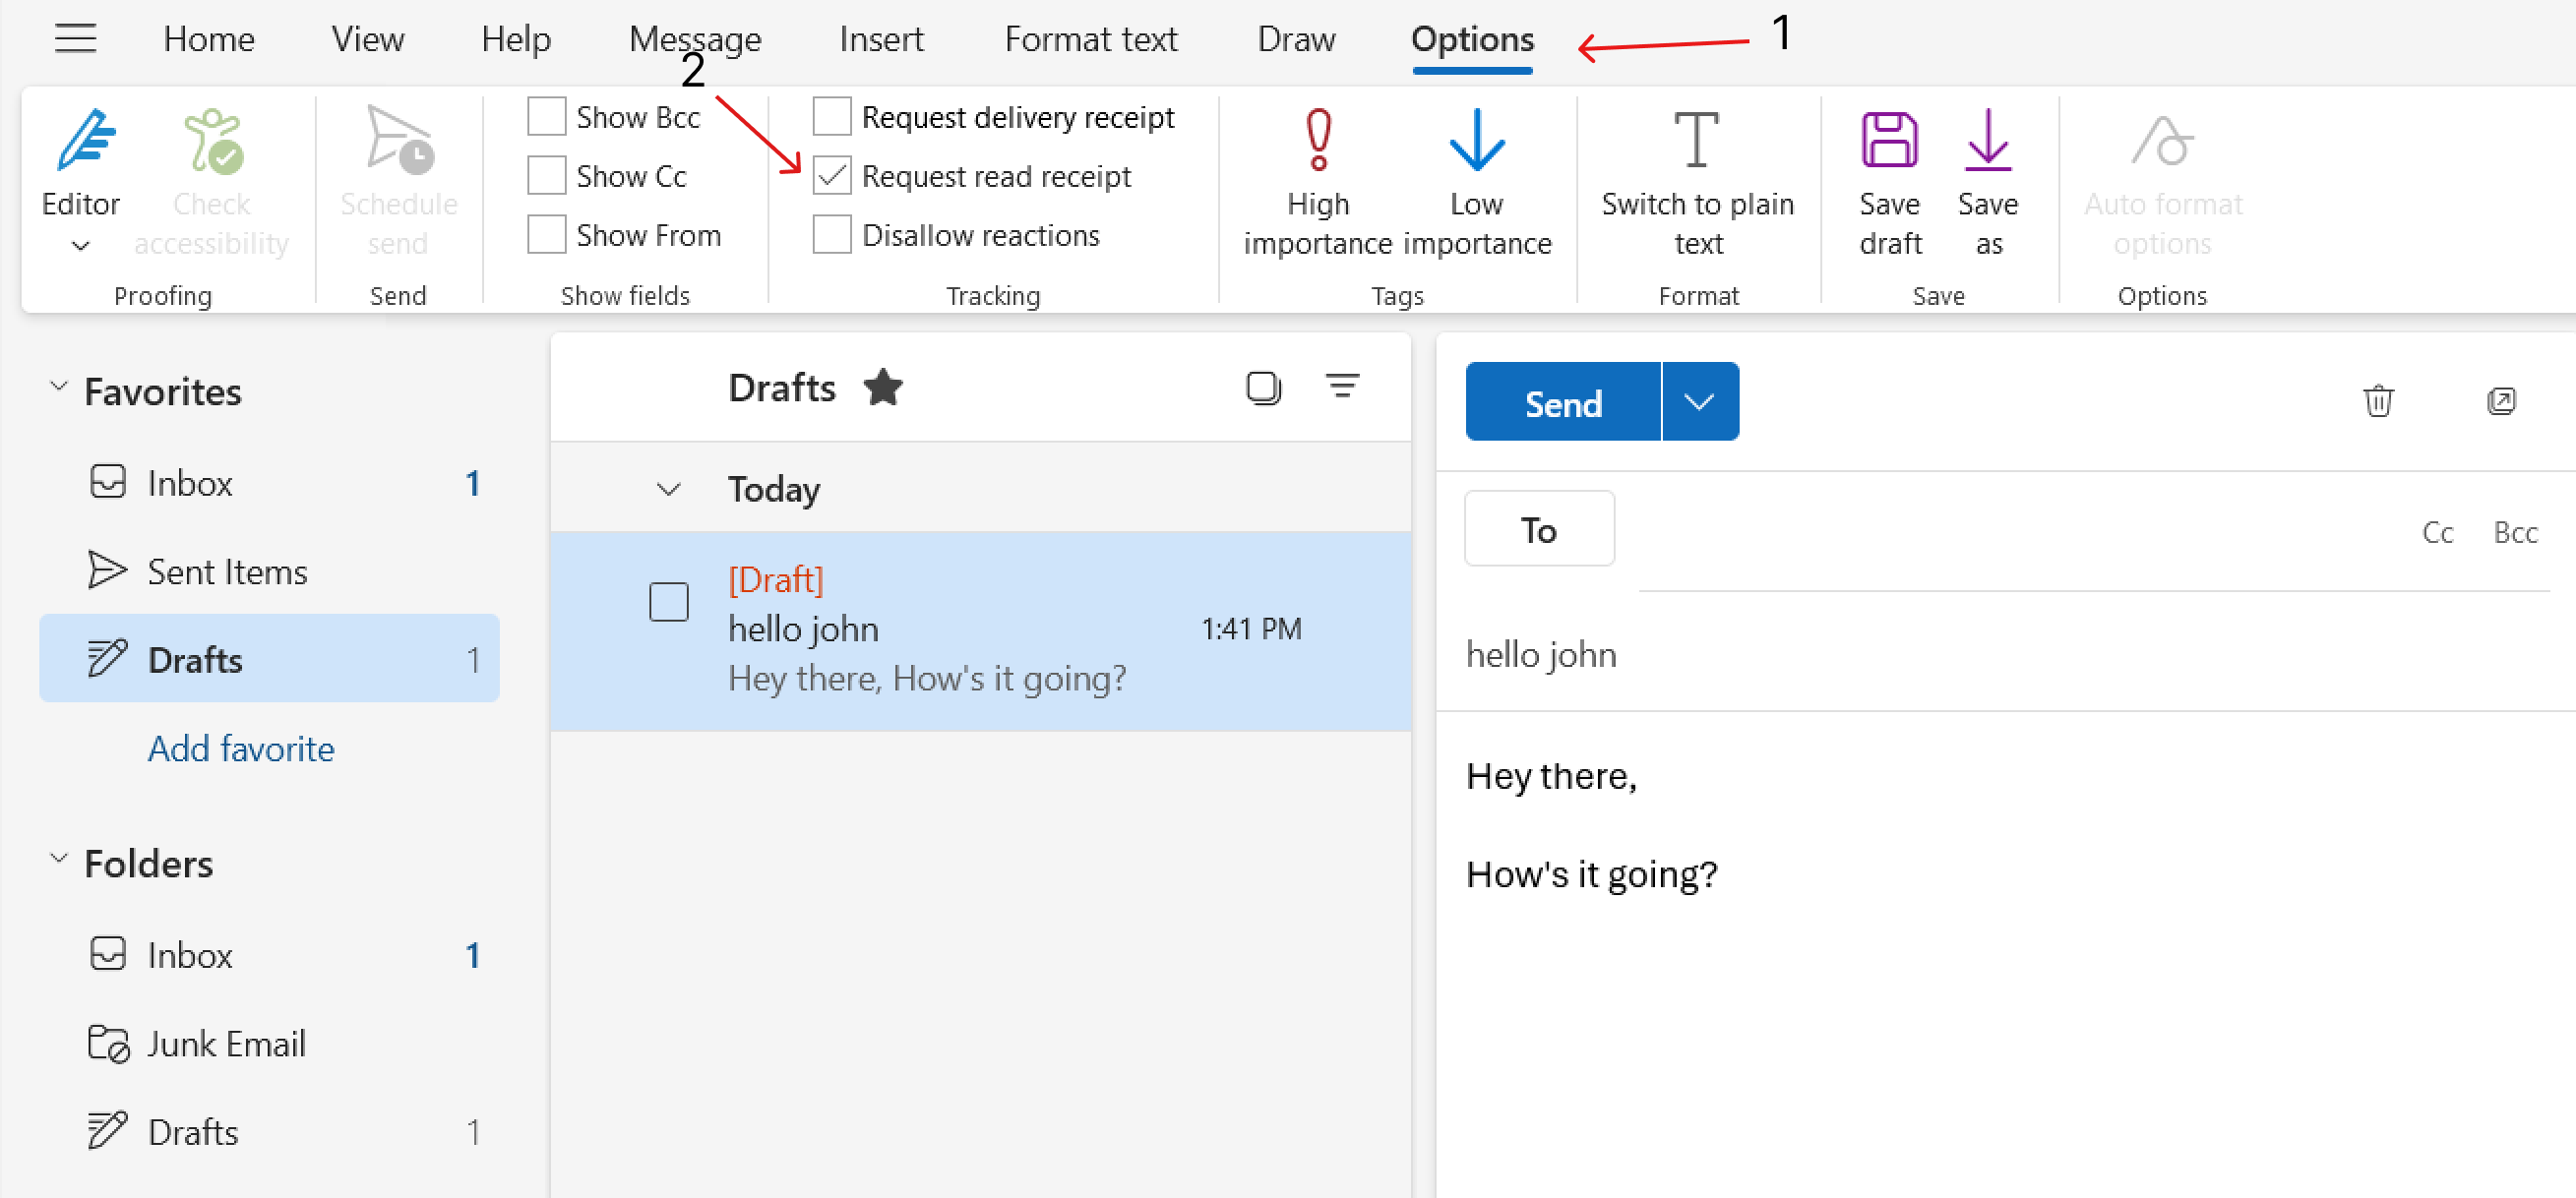This screenshot has height=1198, width=2576.
Task: Uncheck Request read receipt
Action: click(x=832, y=176)
